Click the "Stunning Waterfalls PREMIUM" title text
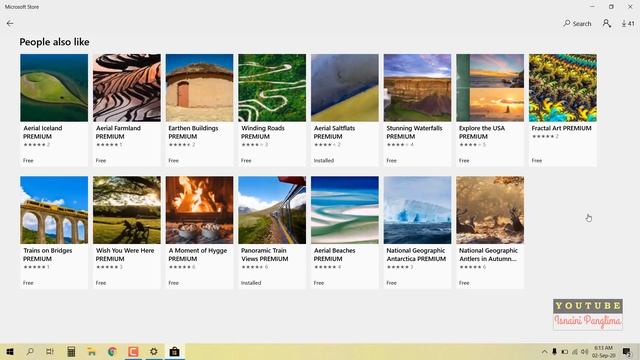This screenshot has width=640, height=360. click(414, 132)
